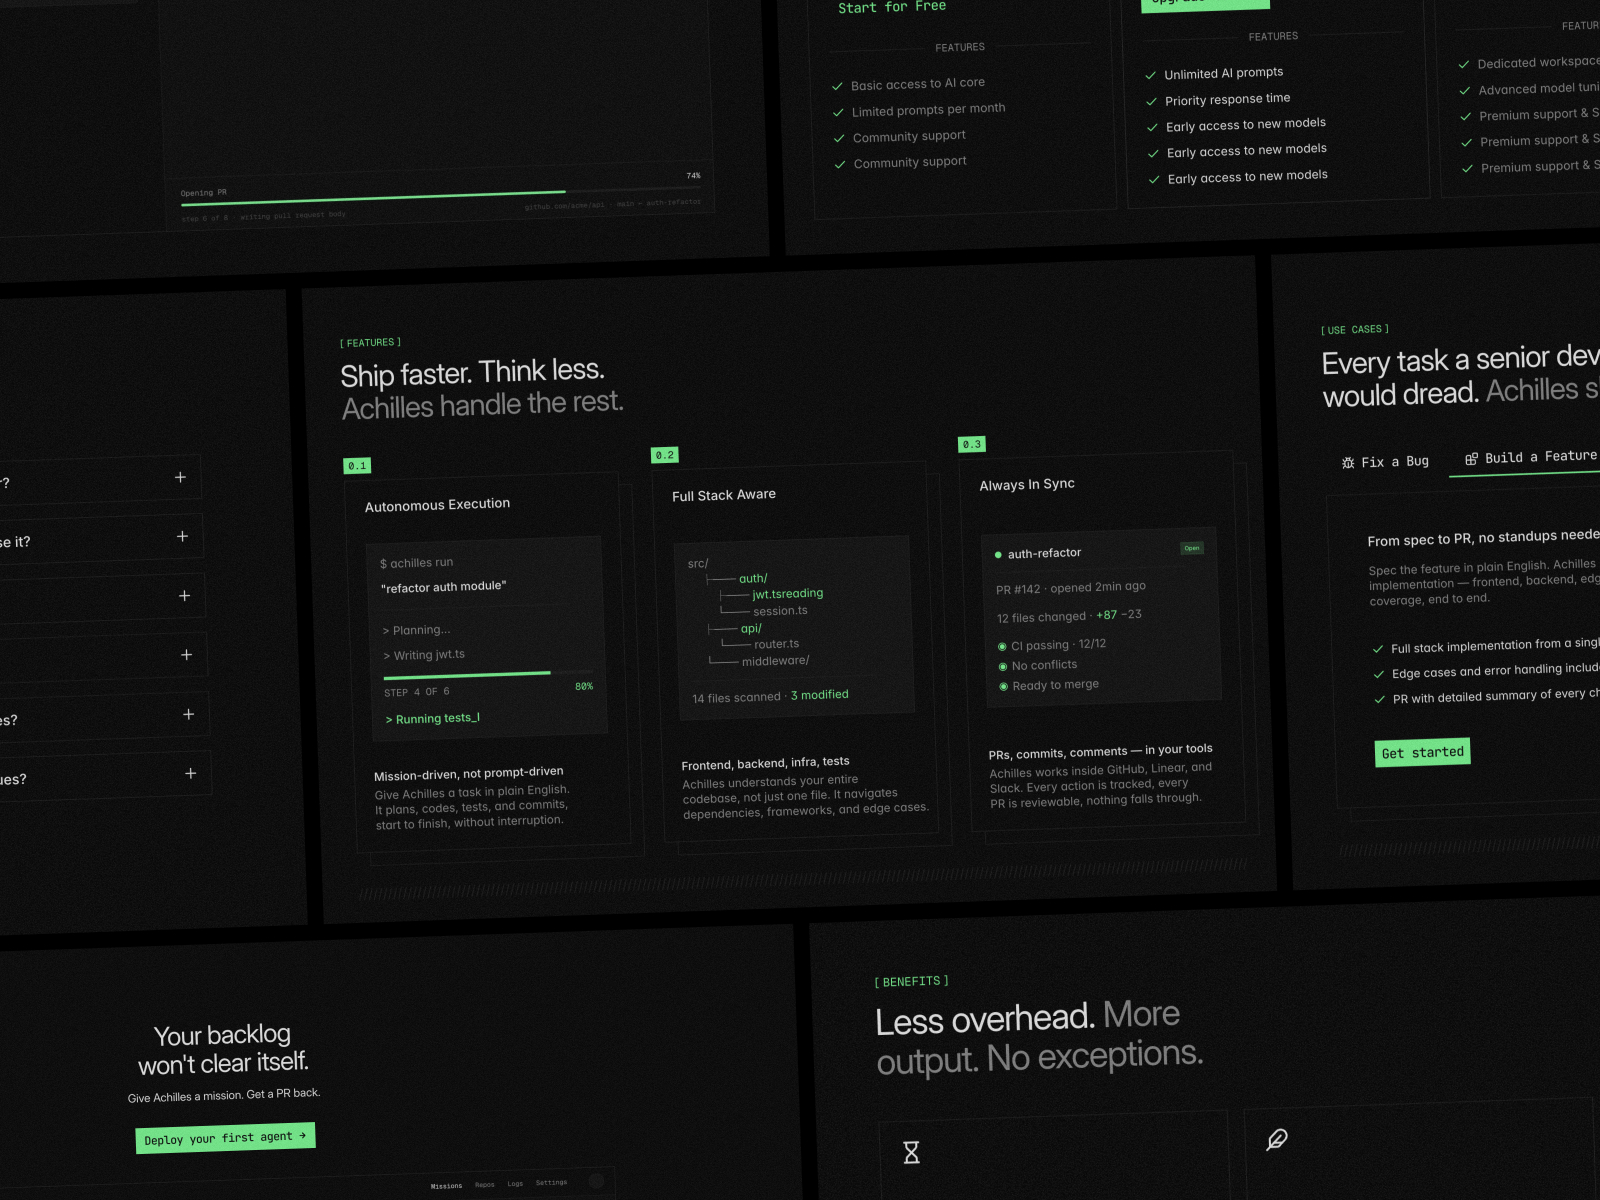Click the Start for Free button
The height and width of the screenshot is (1200, 1600).
tap(892, 7)
